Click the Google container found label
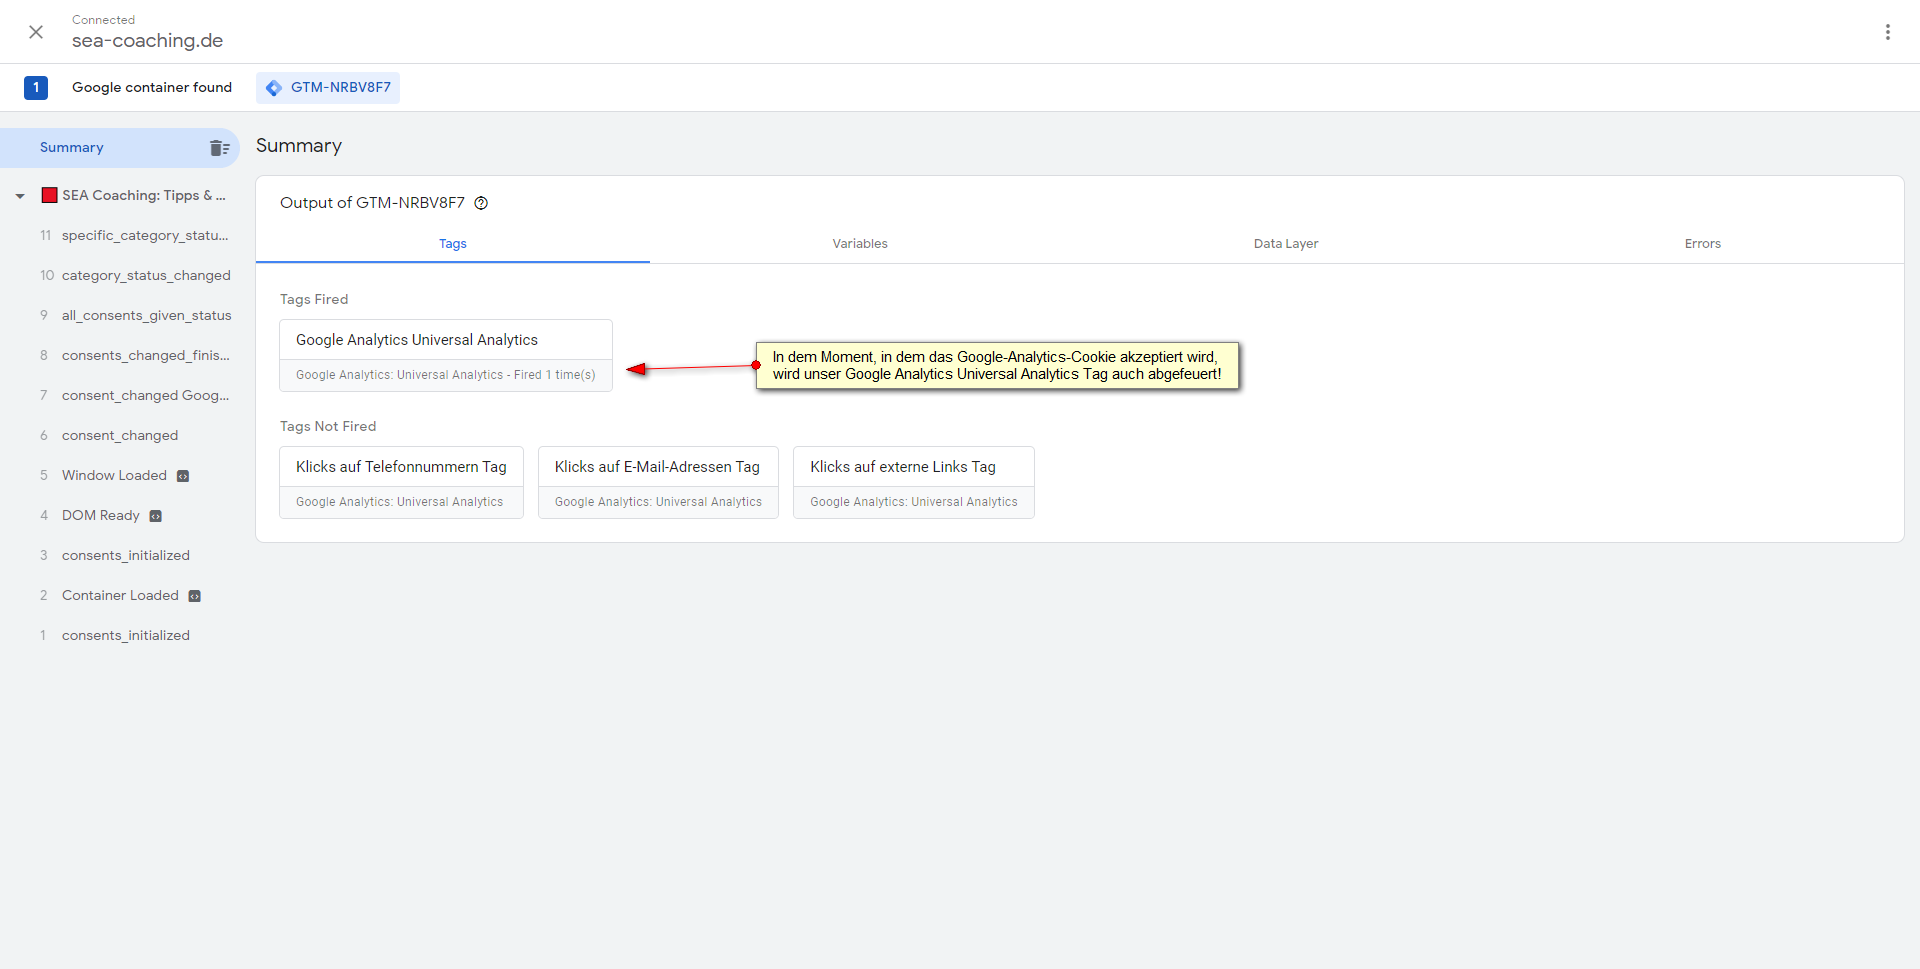The width and height of the screenshot is (1920, 969). point(152,88)
